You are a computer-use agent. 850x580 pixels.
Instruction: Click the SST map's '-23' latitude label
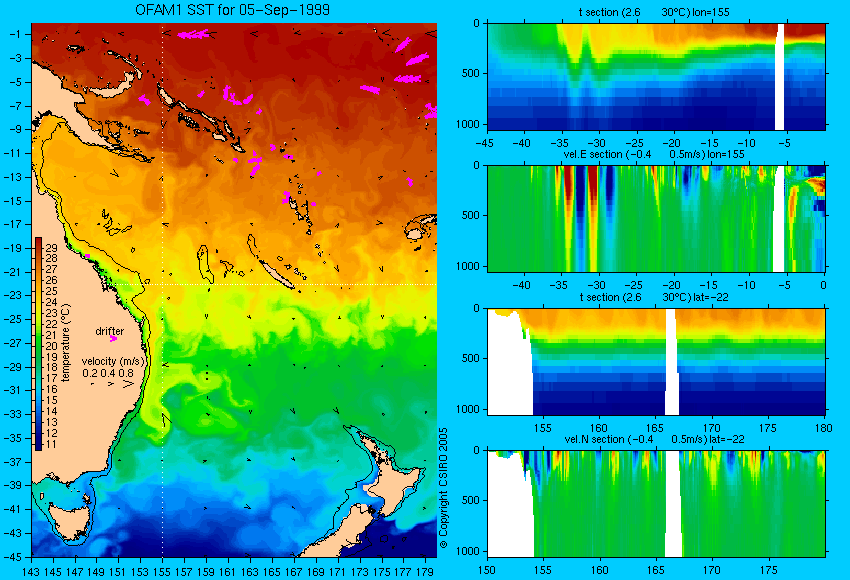(12, 295)
